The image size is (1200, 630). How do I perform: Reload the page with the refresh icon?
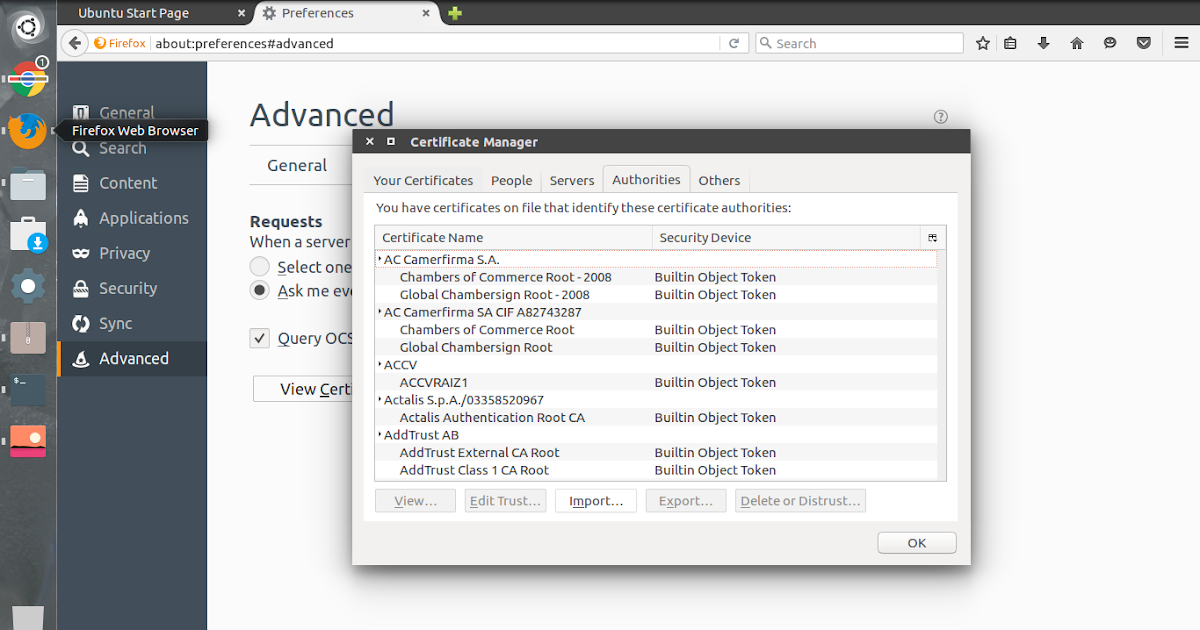tap(735, 43)
